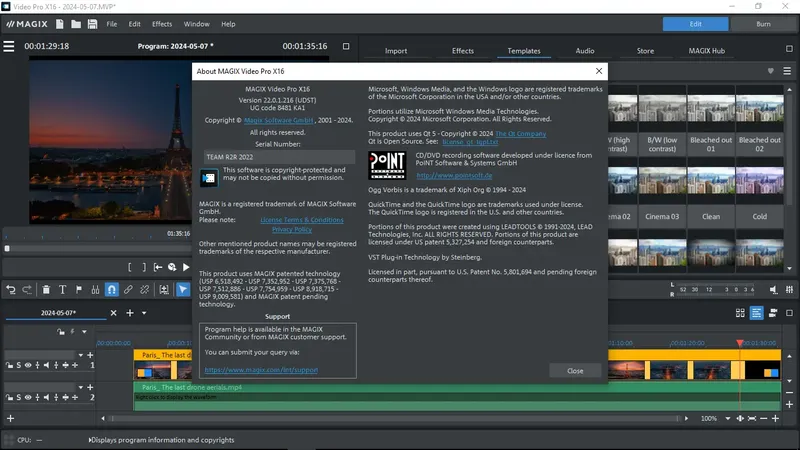Image resolution: width=800 pixels, height=450 pixels.
Task: Mute track 2 speaker icon
Action: click(x=46, y=397)
